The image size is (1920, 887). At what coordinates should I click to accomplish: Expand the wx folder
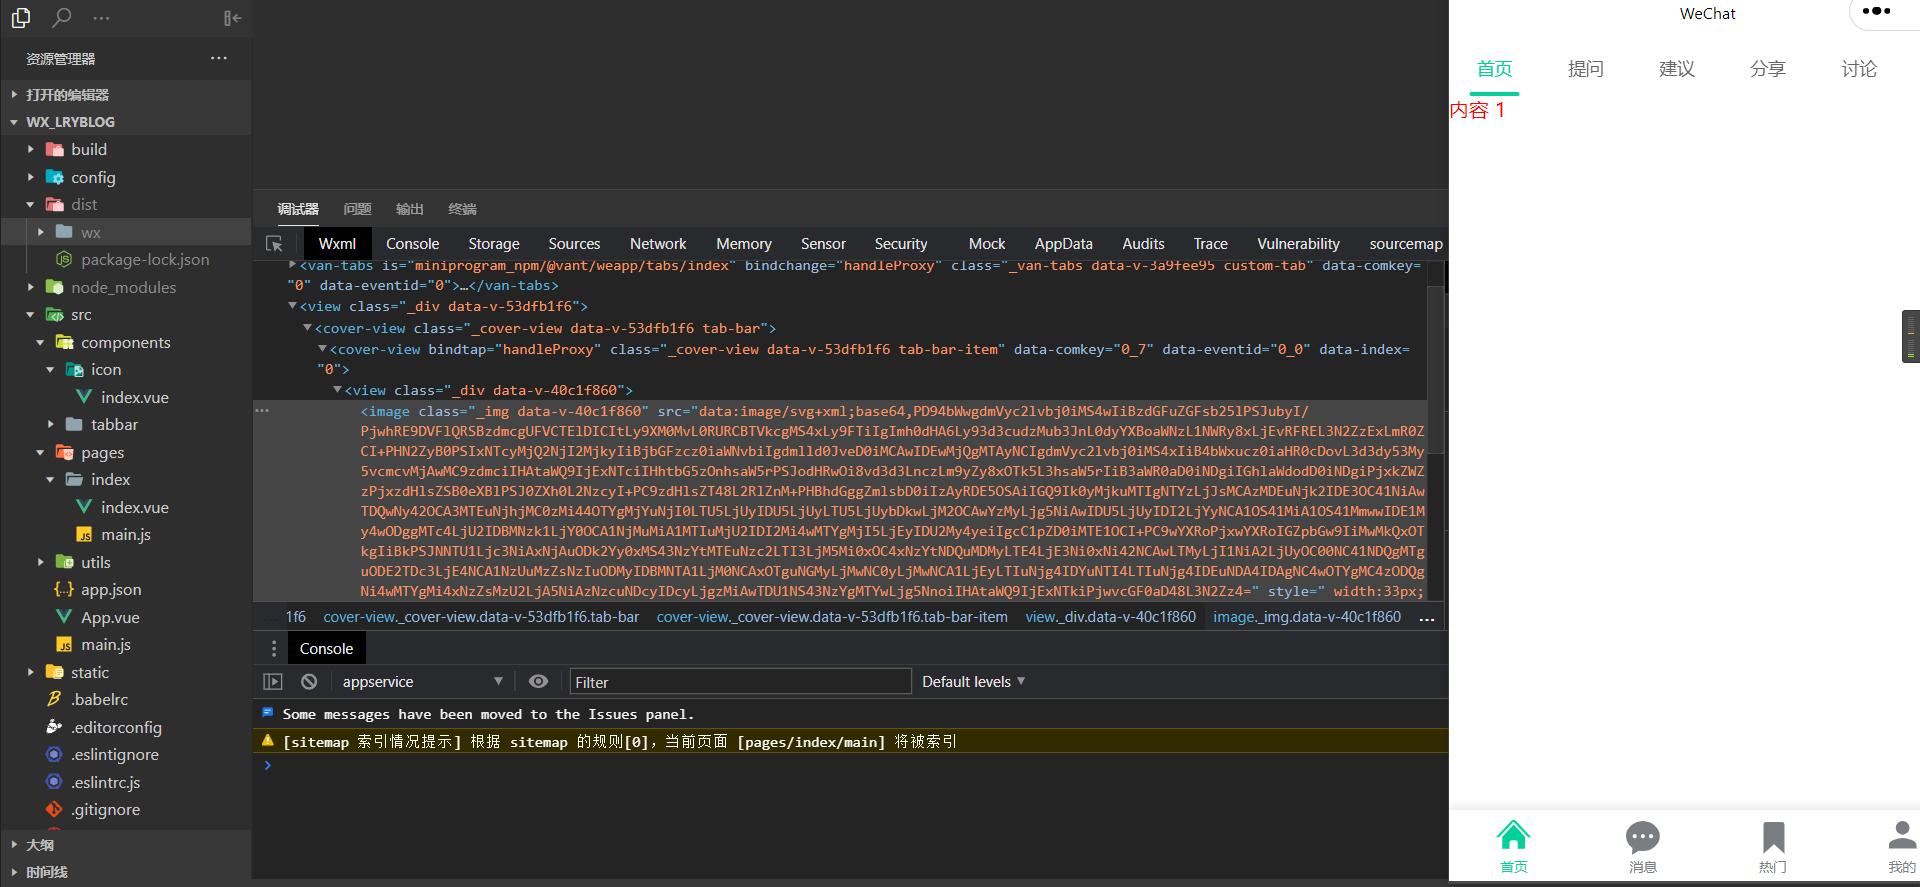[90, 232]
